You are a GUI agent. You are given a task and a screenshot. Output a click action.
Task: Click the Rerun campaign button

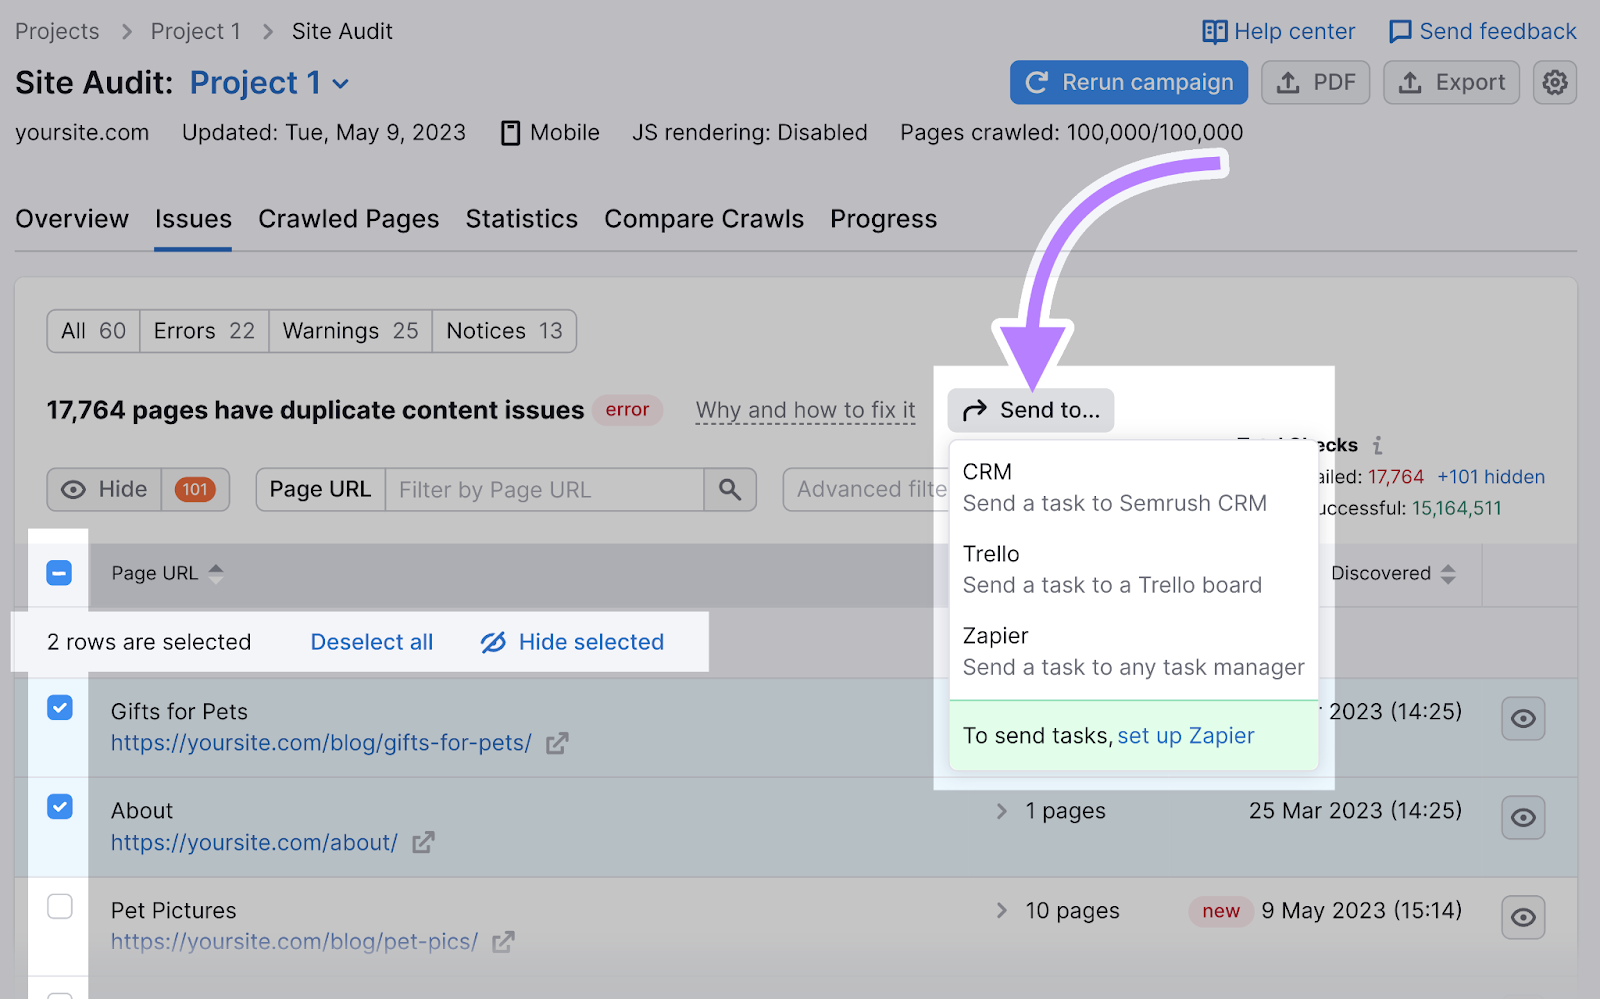pos(1128,83)
